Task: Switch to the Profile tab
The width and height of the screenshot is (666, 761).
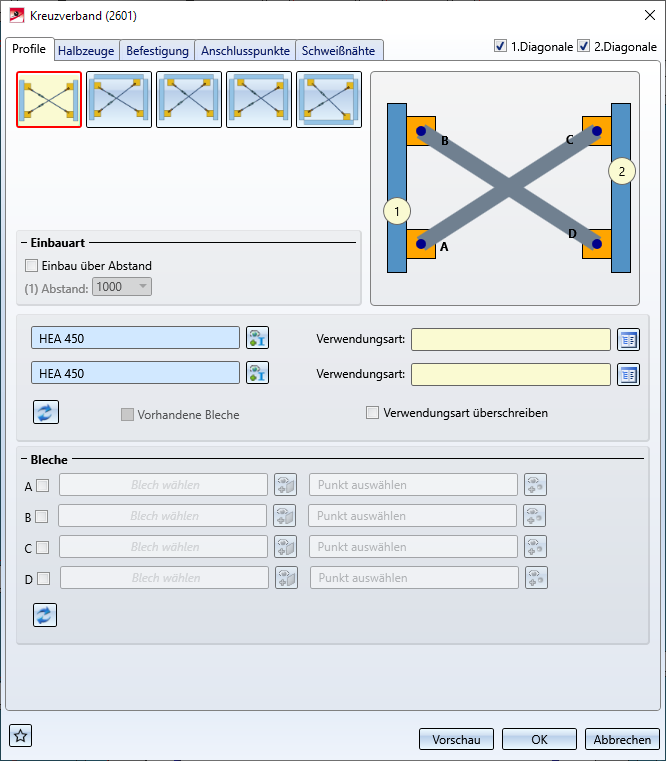Action: [x=29, y=49]
